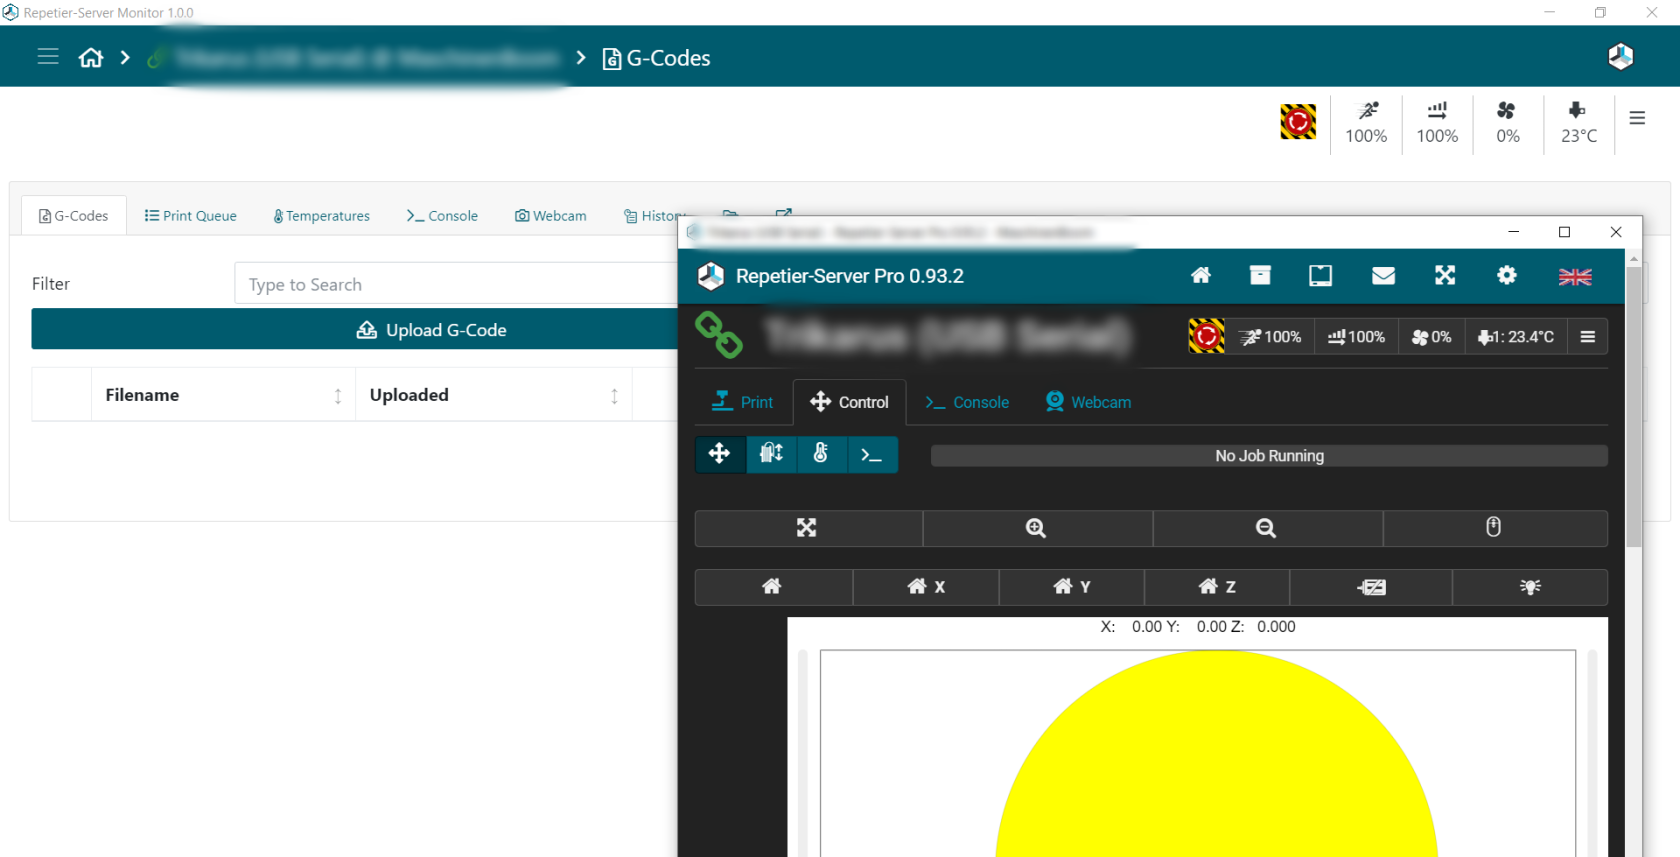Open the Repetier logo menu in the Monitor header

(x=1620, y=57)
